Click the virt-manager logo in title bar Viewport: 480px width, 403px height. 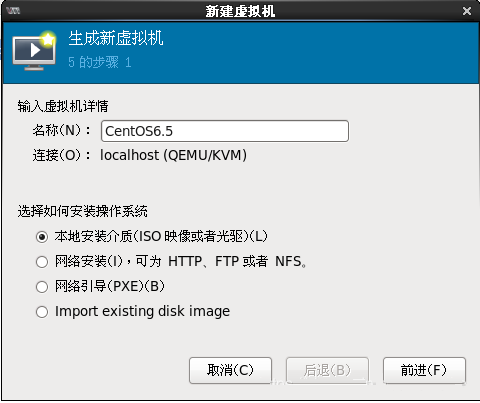(13, 11)
